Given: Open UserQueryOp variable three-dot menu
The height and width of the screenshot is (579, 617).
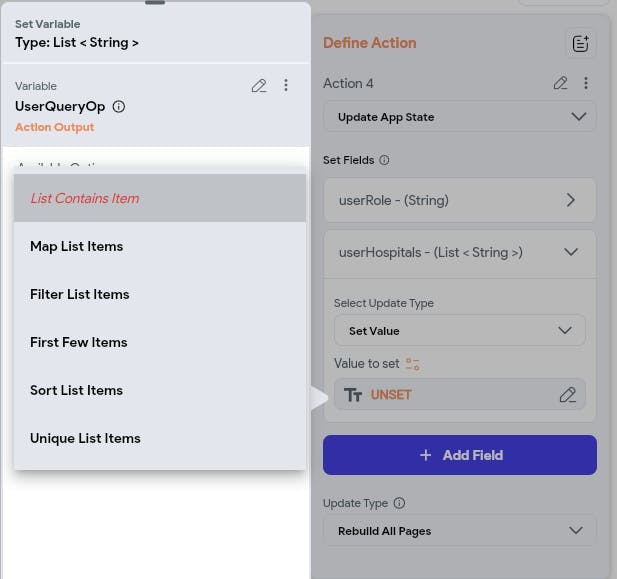Looking at the screenshot, I should (286, 86).
